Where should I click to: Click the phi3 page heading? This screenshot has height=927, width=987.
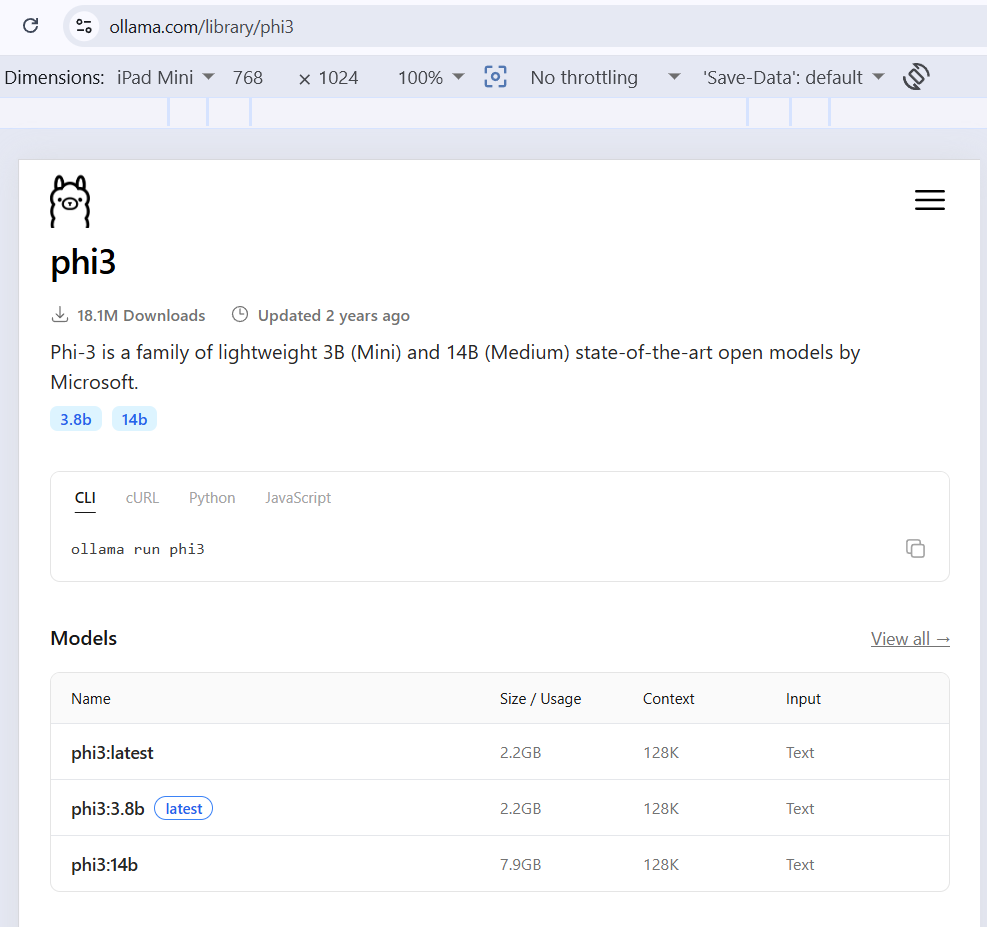pos(83,262)
